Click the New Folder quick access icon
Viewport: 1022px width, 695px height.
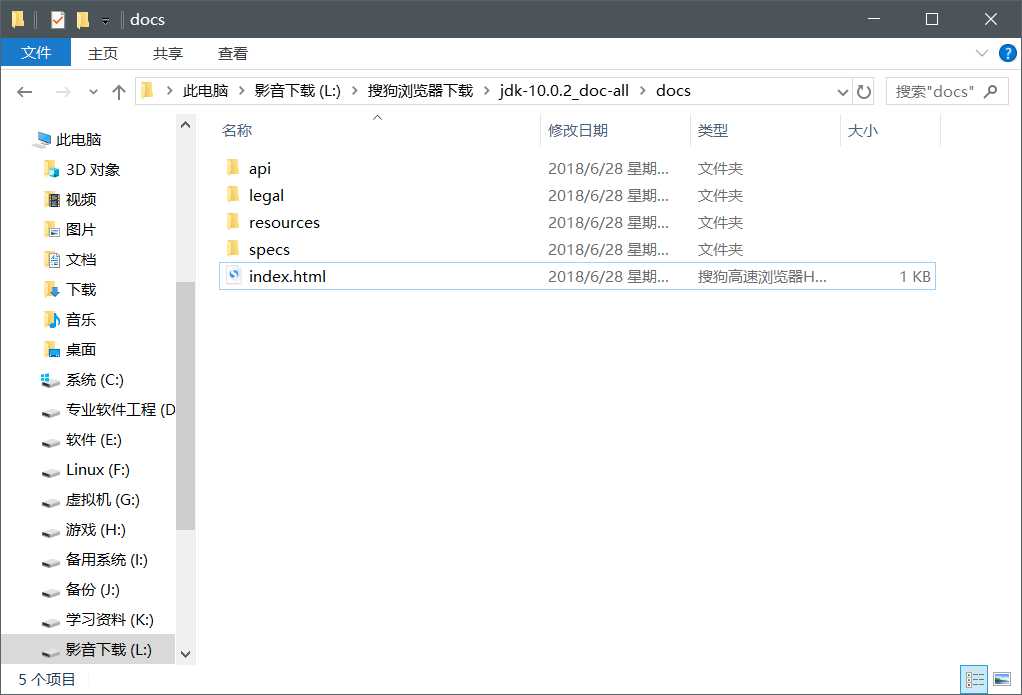pos(82,20)
